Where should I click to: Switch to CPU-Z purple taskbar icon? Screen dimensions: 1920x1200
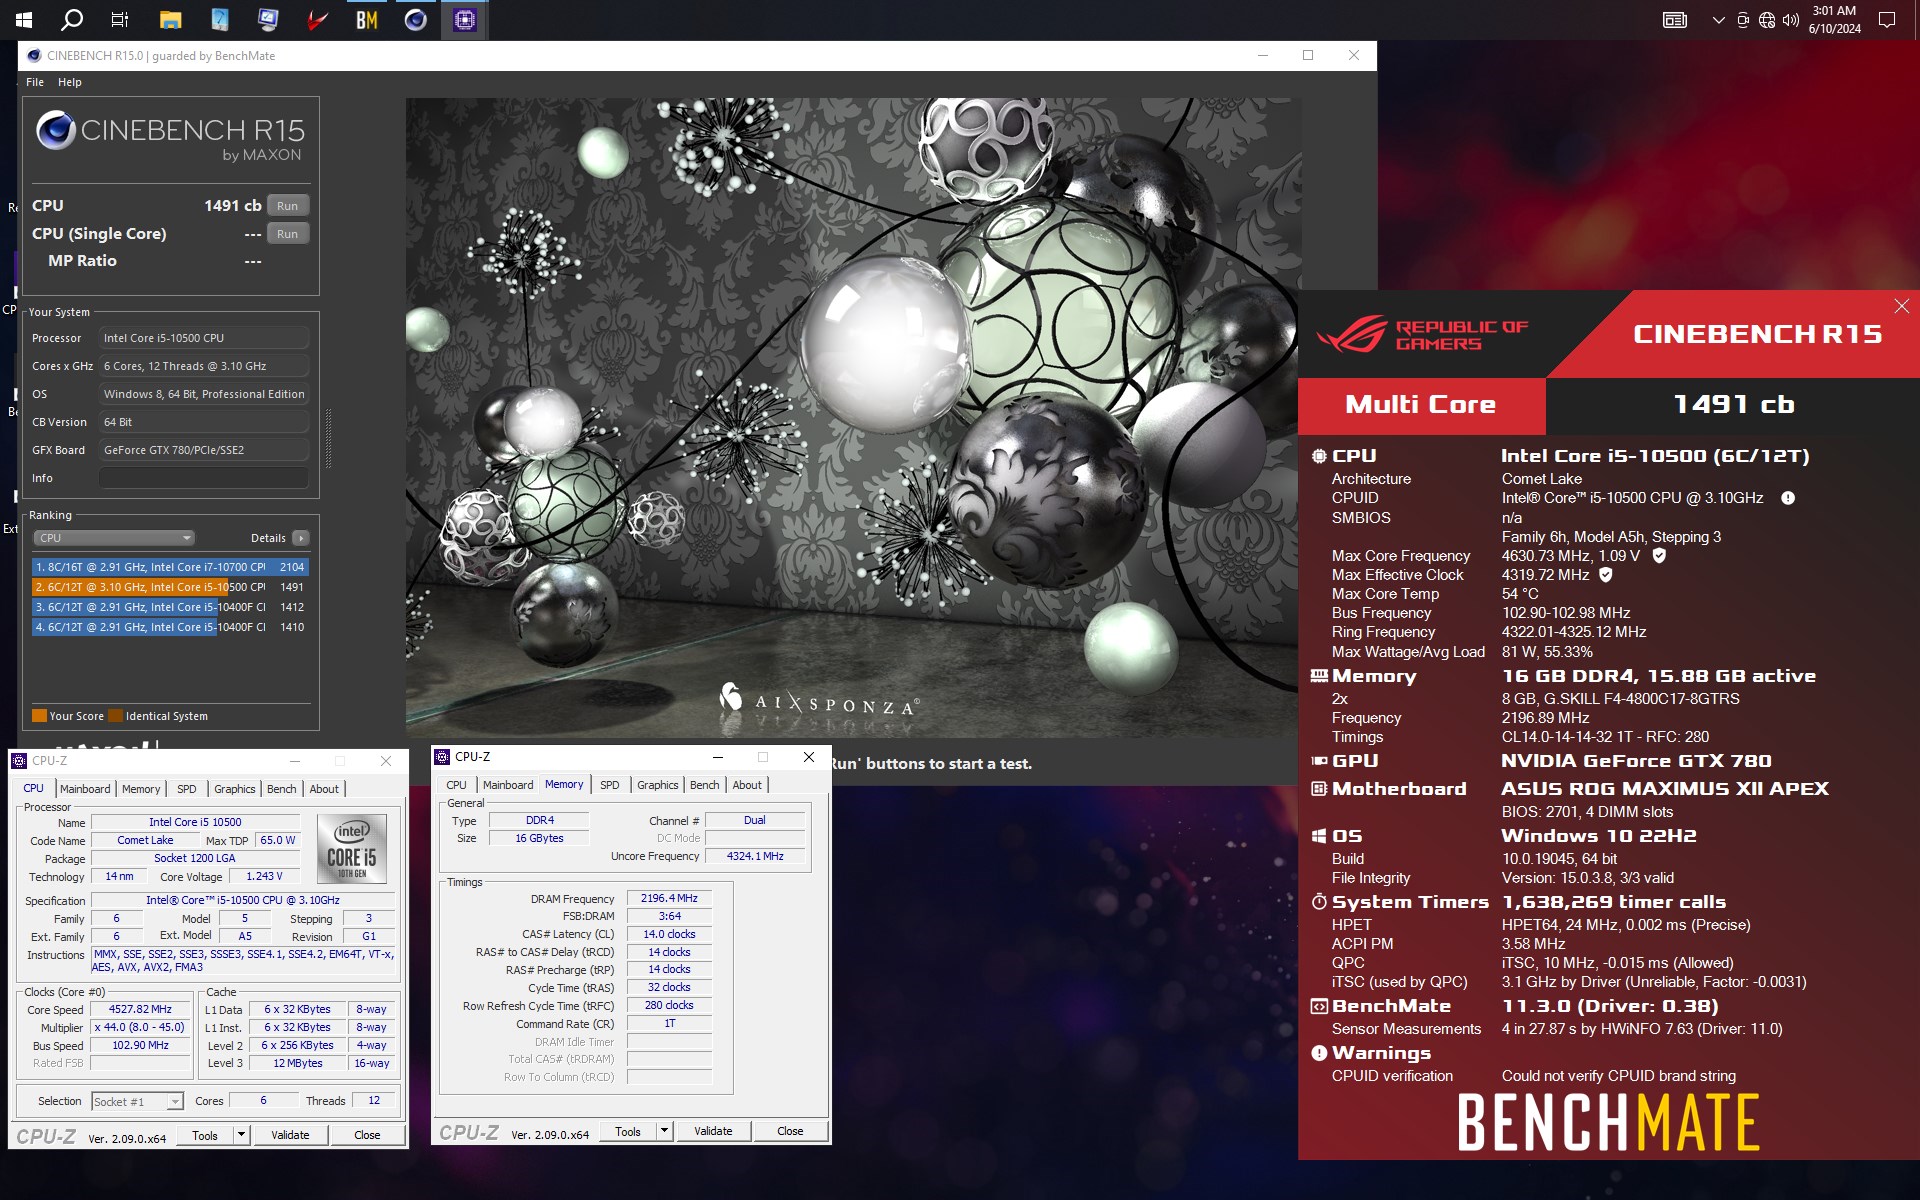pyautogui.click(x=465, y=19)
